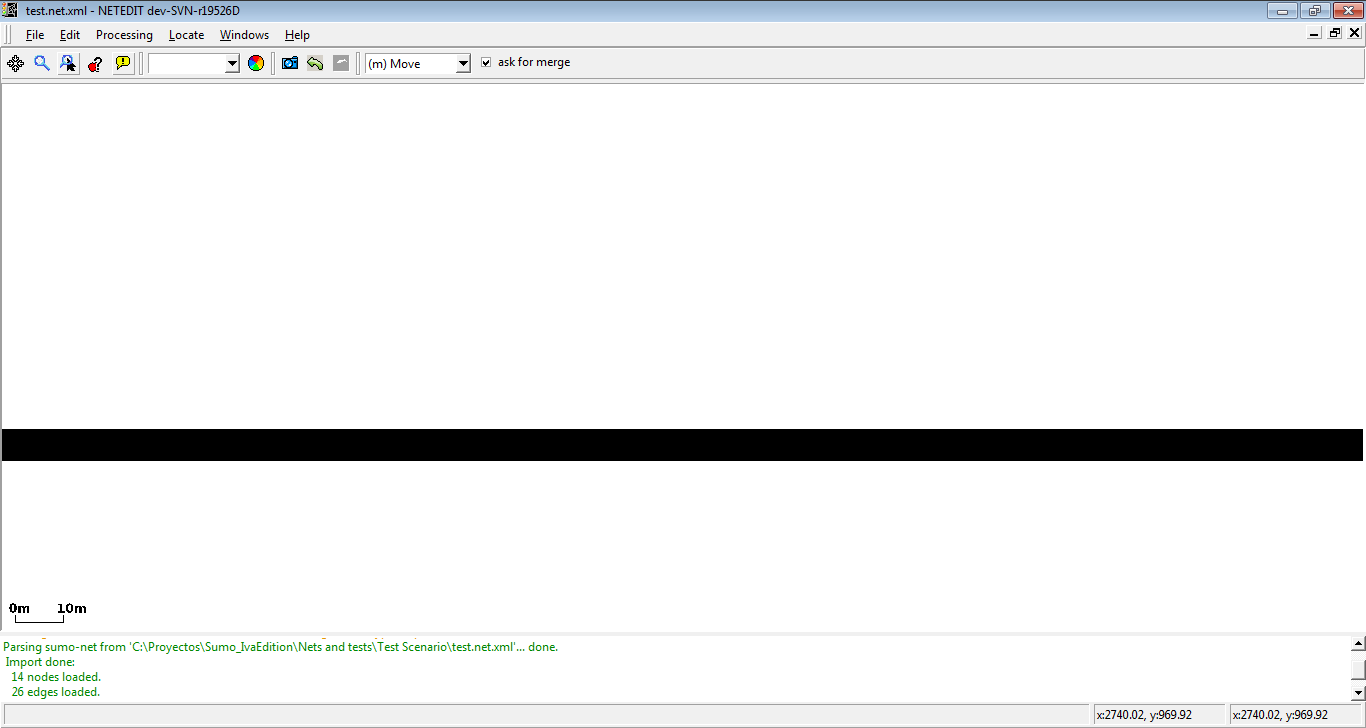Viewport: 1366px width, 728px height.
Task: Select the magnifier zoom tool icon
Action: click(x=42, y=63)
